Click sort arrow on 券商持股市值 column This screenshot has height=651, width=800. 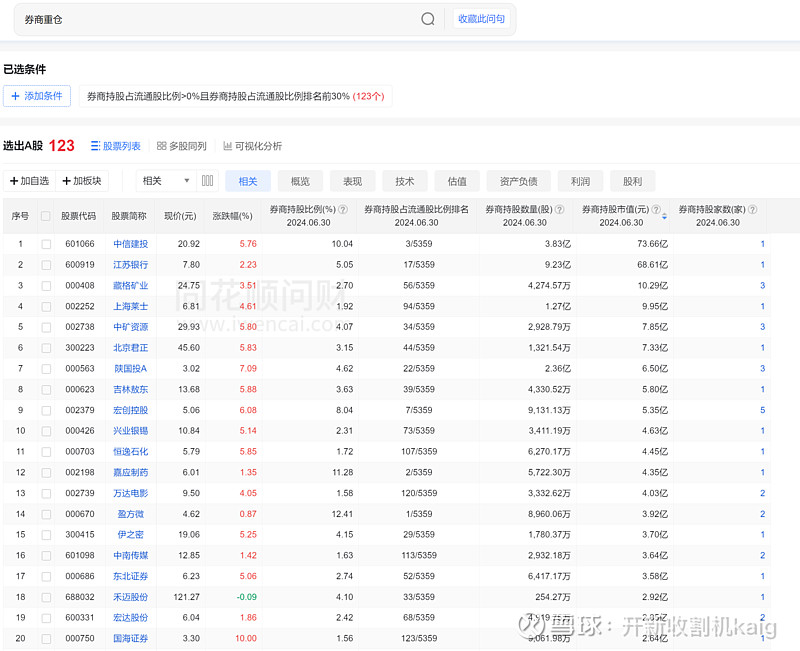(x=664, y=217)
